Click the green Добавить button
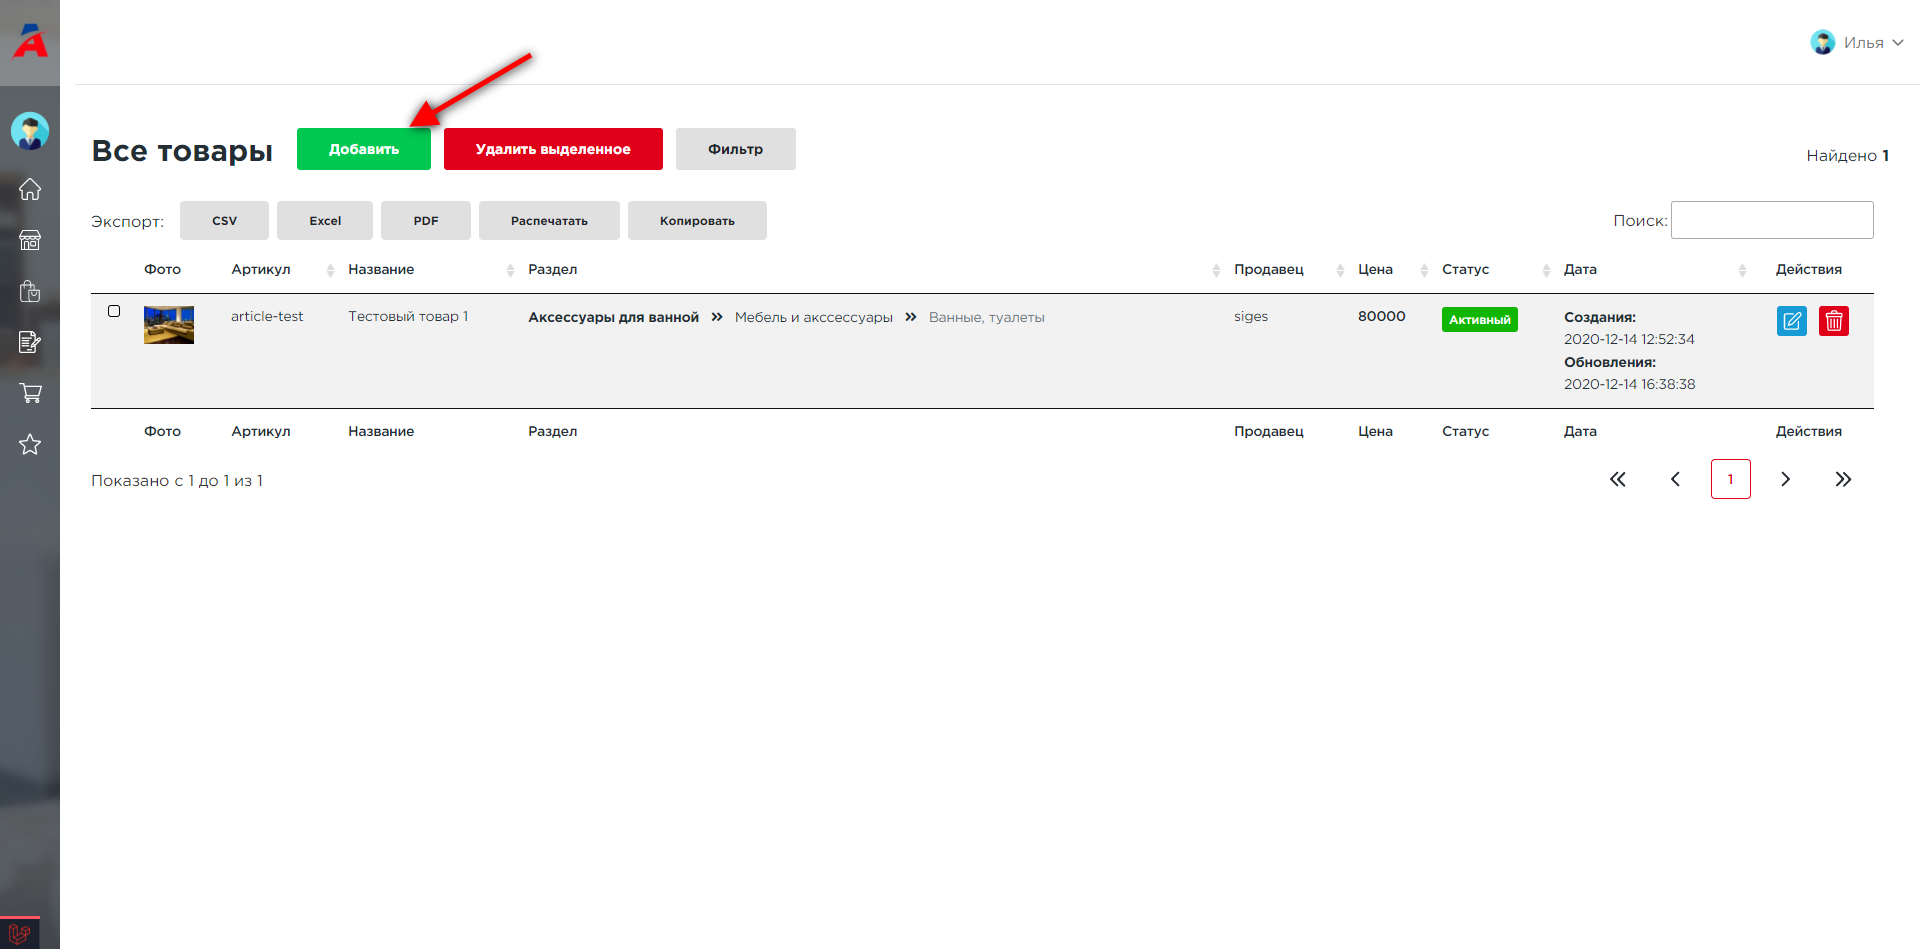Image resolution: width=1920 pixels, height=949 pixels. [x=364, y=149]
